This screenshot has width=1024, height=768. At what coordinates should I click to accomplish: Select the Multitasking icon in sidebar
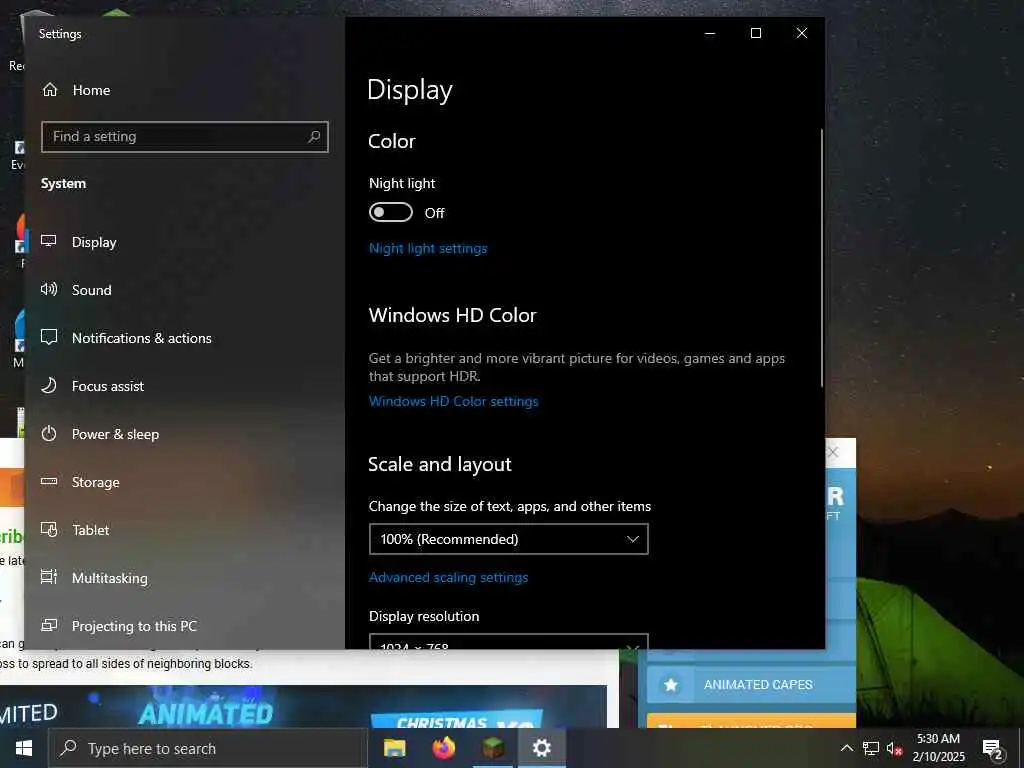pos(49,577)
